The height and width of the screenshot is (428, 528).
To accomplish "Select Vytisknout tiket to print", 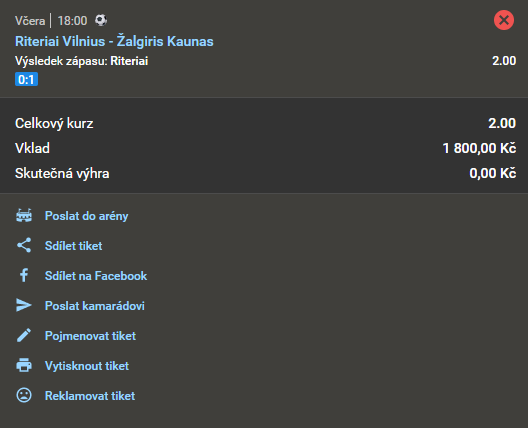I will (87, 366).
